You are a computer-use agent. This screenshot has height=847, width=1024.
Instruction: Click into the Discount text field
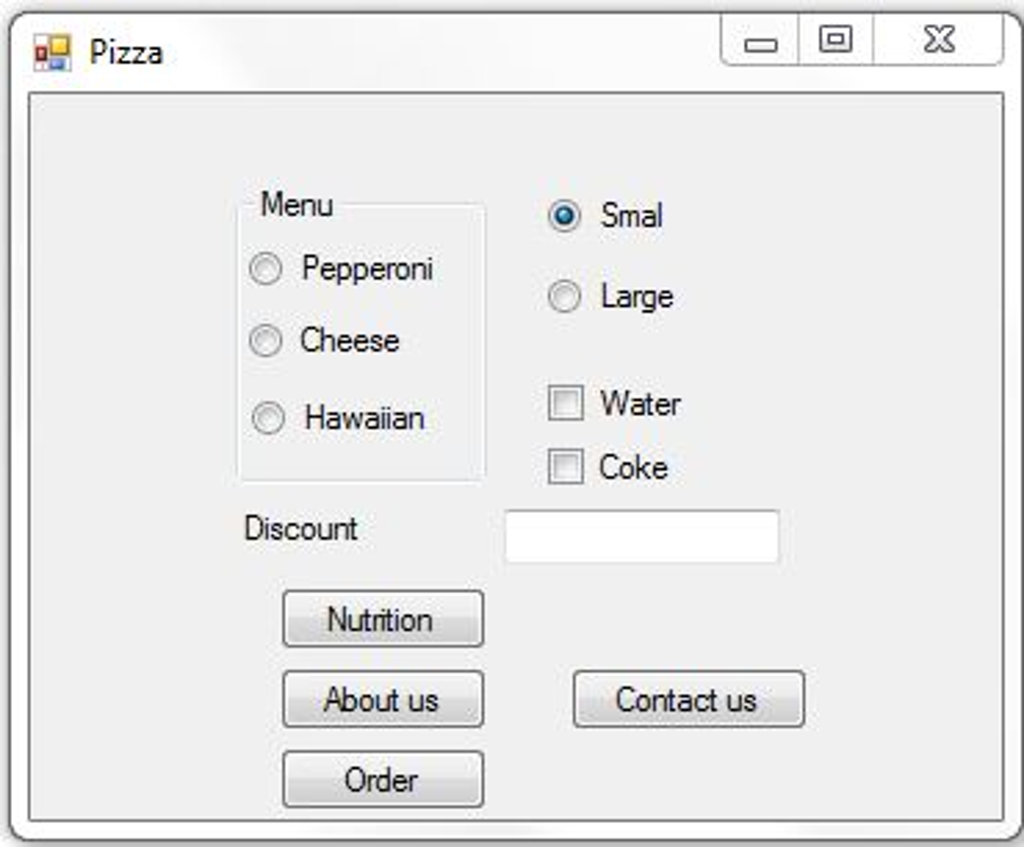click(642, 537)
